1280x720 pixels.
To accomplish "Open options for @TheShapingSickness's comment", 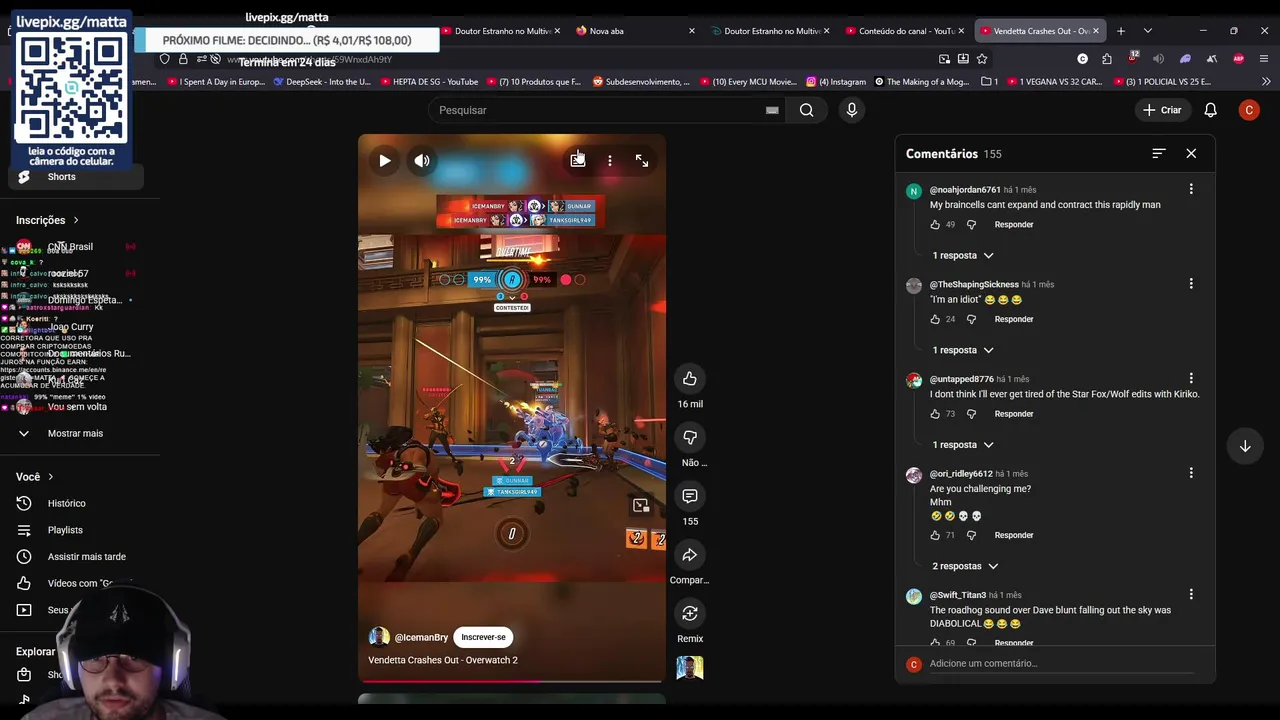I will point(1191,284).
